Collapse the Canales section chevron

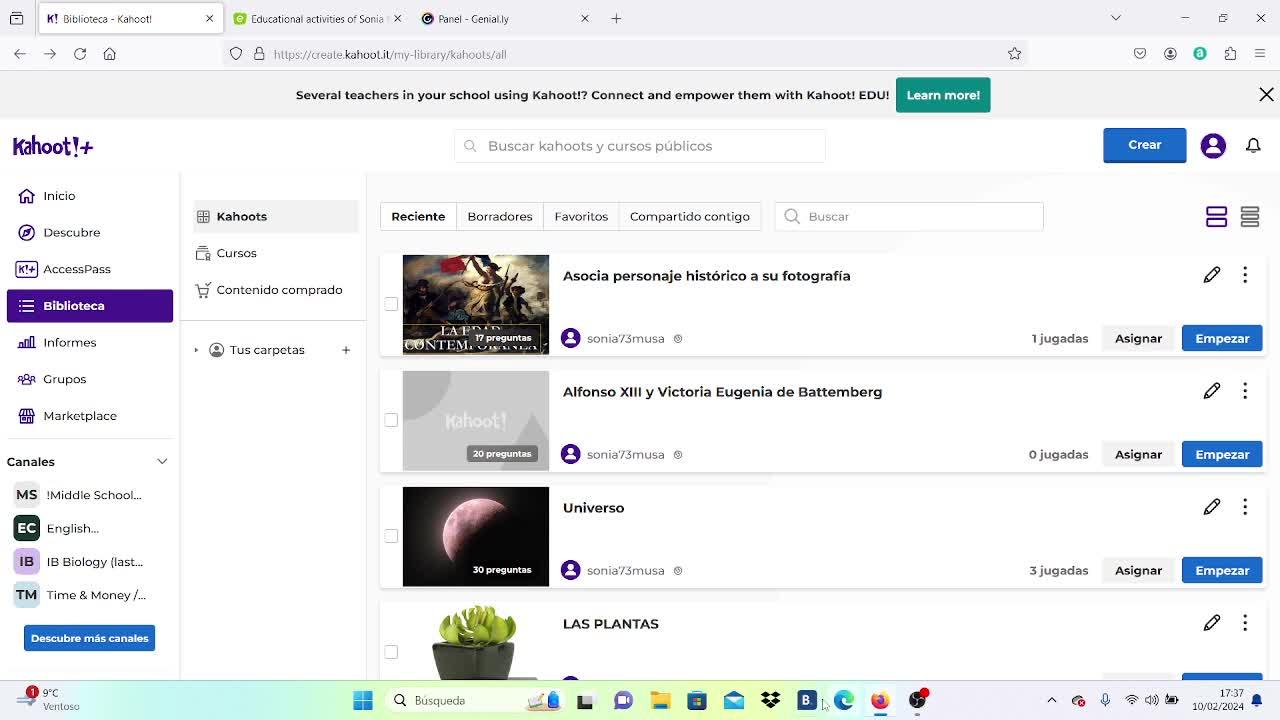click(162, 462)
